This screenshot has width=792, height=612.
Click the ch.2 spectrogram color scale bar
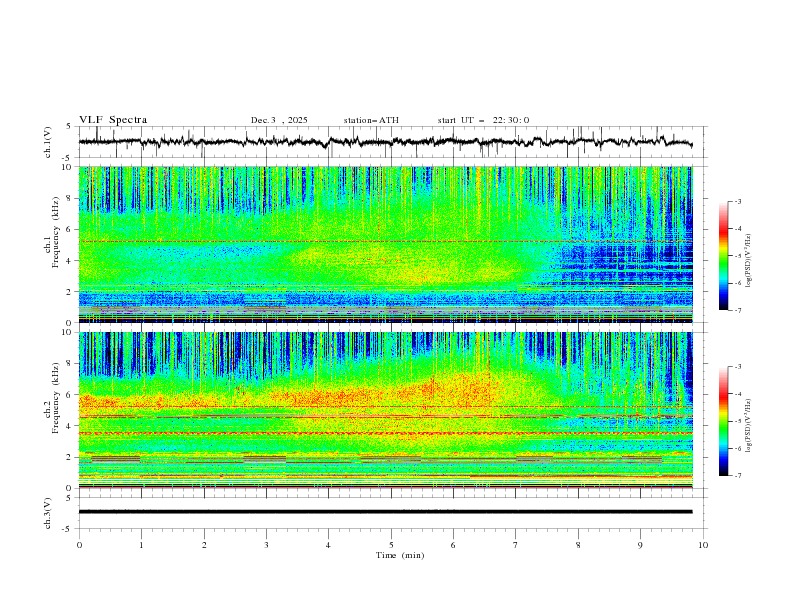click(723, 421)
